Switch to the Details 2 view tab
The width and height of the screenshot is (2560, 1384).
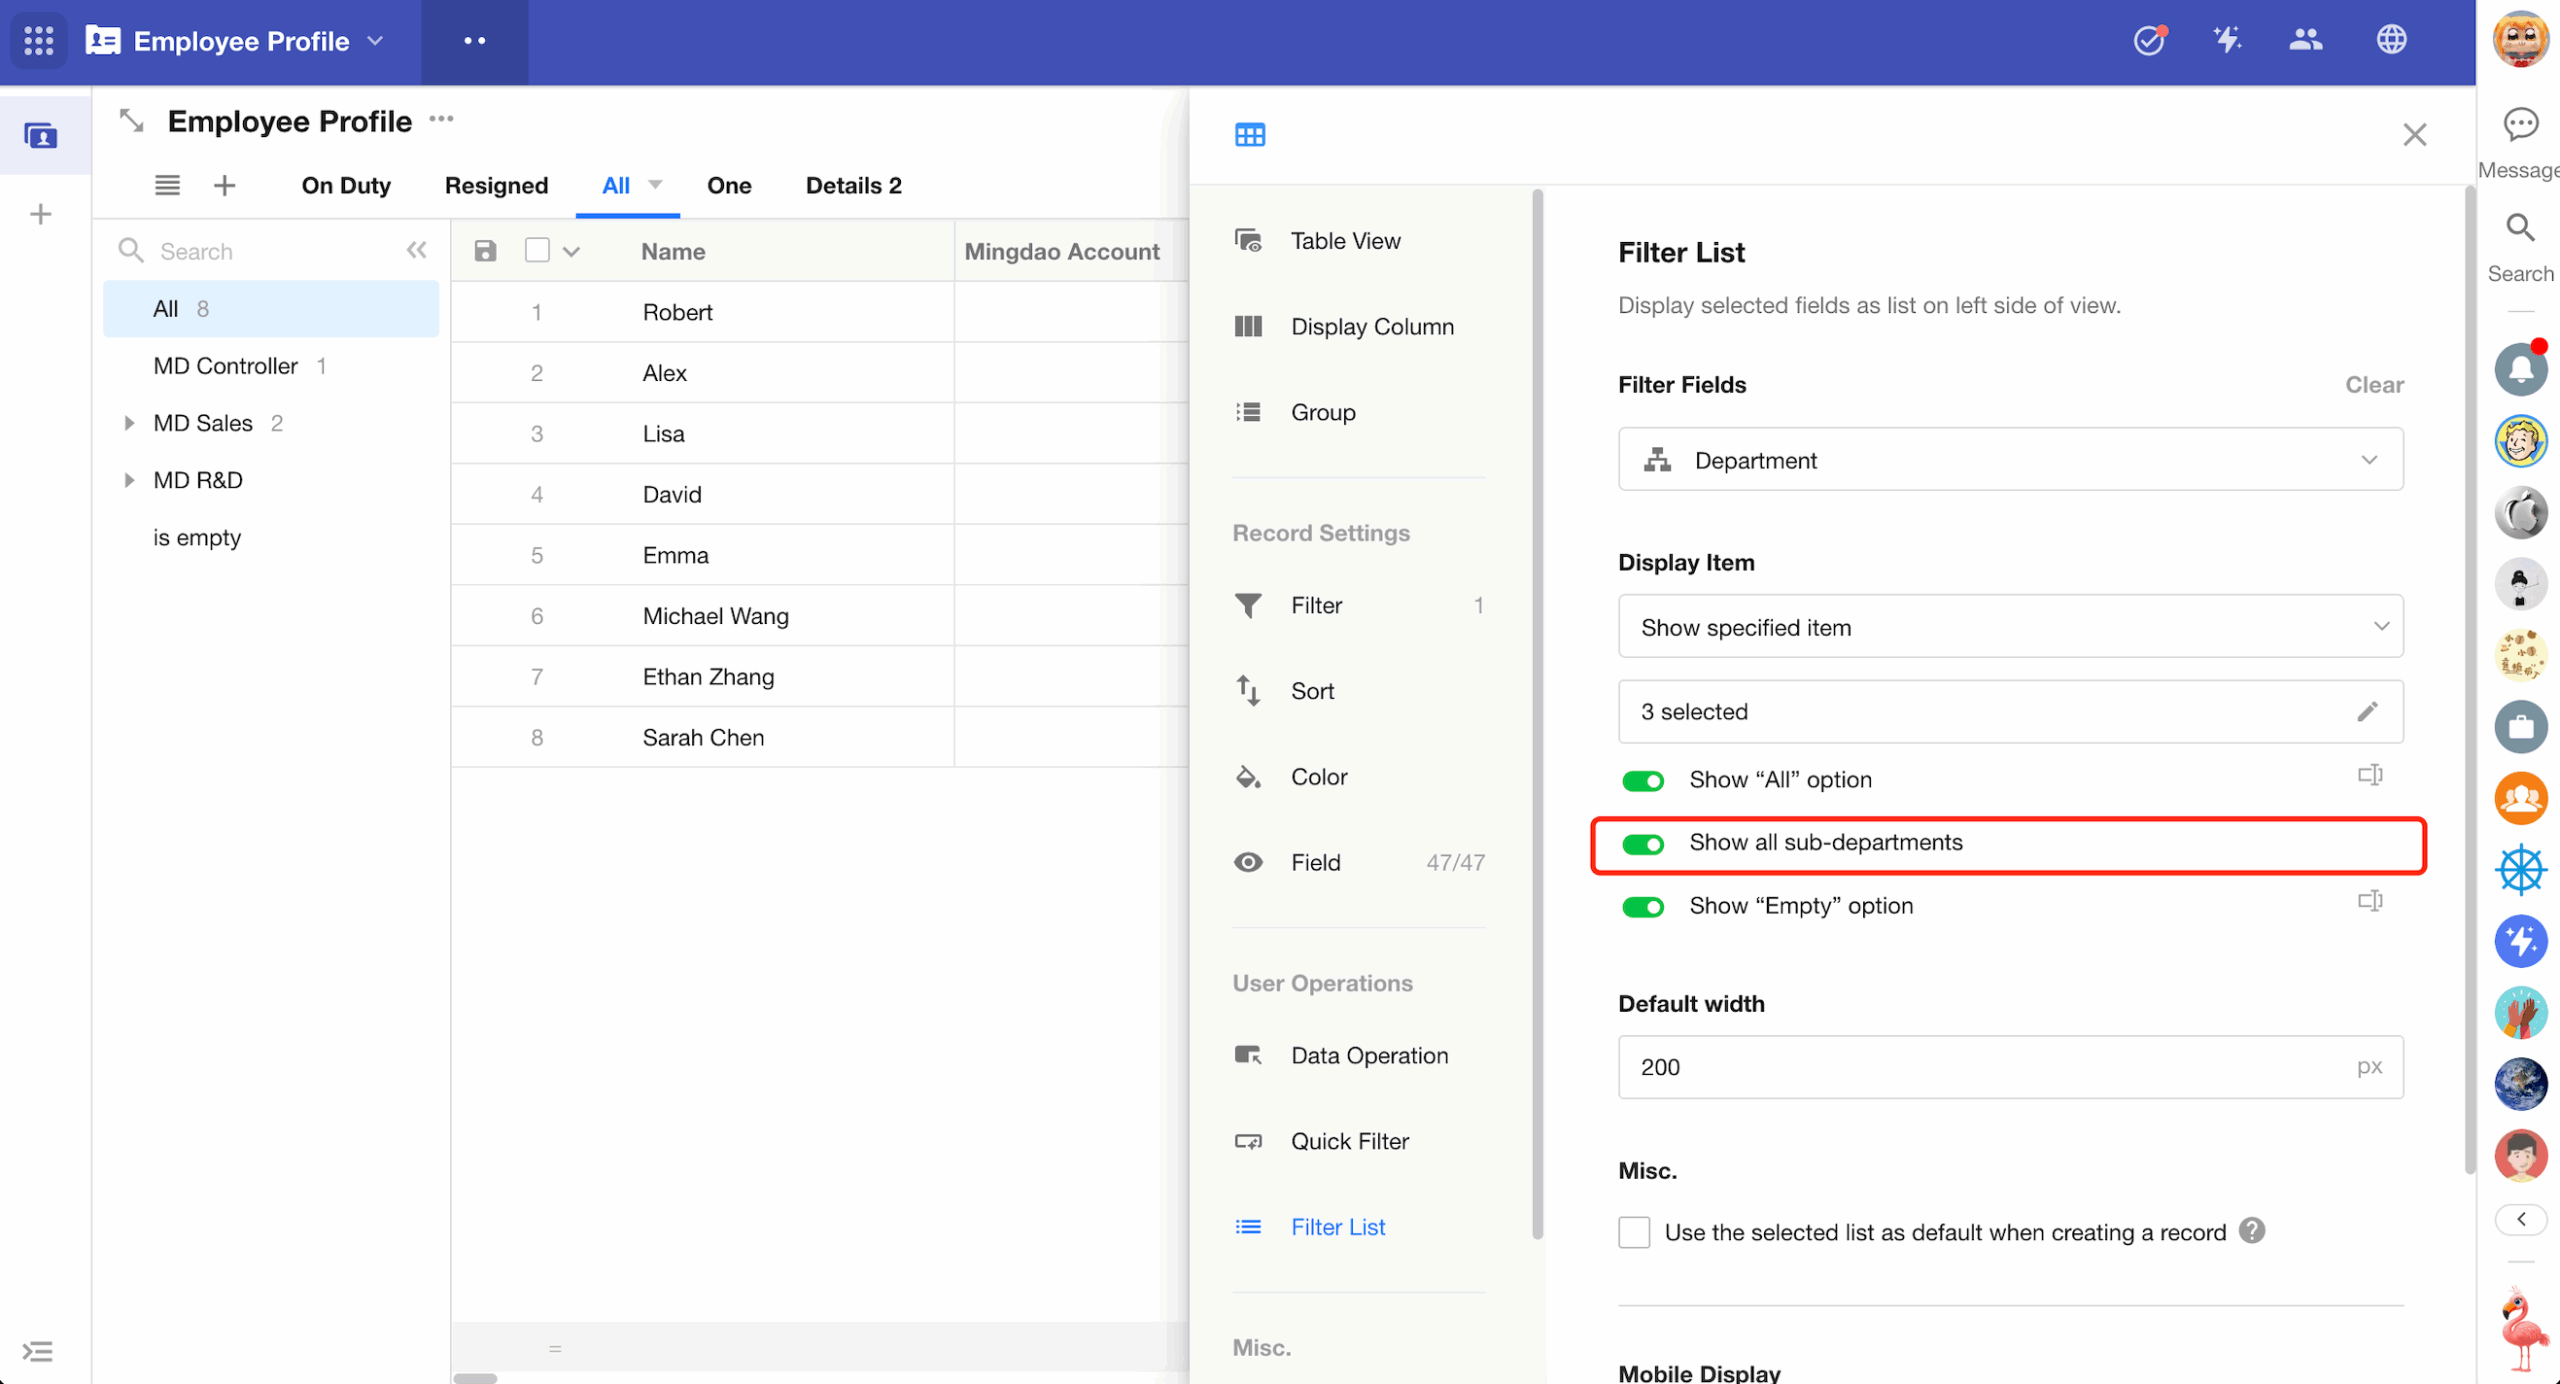(x=853, y=186)
